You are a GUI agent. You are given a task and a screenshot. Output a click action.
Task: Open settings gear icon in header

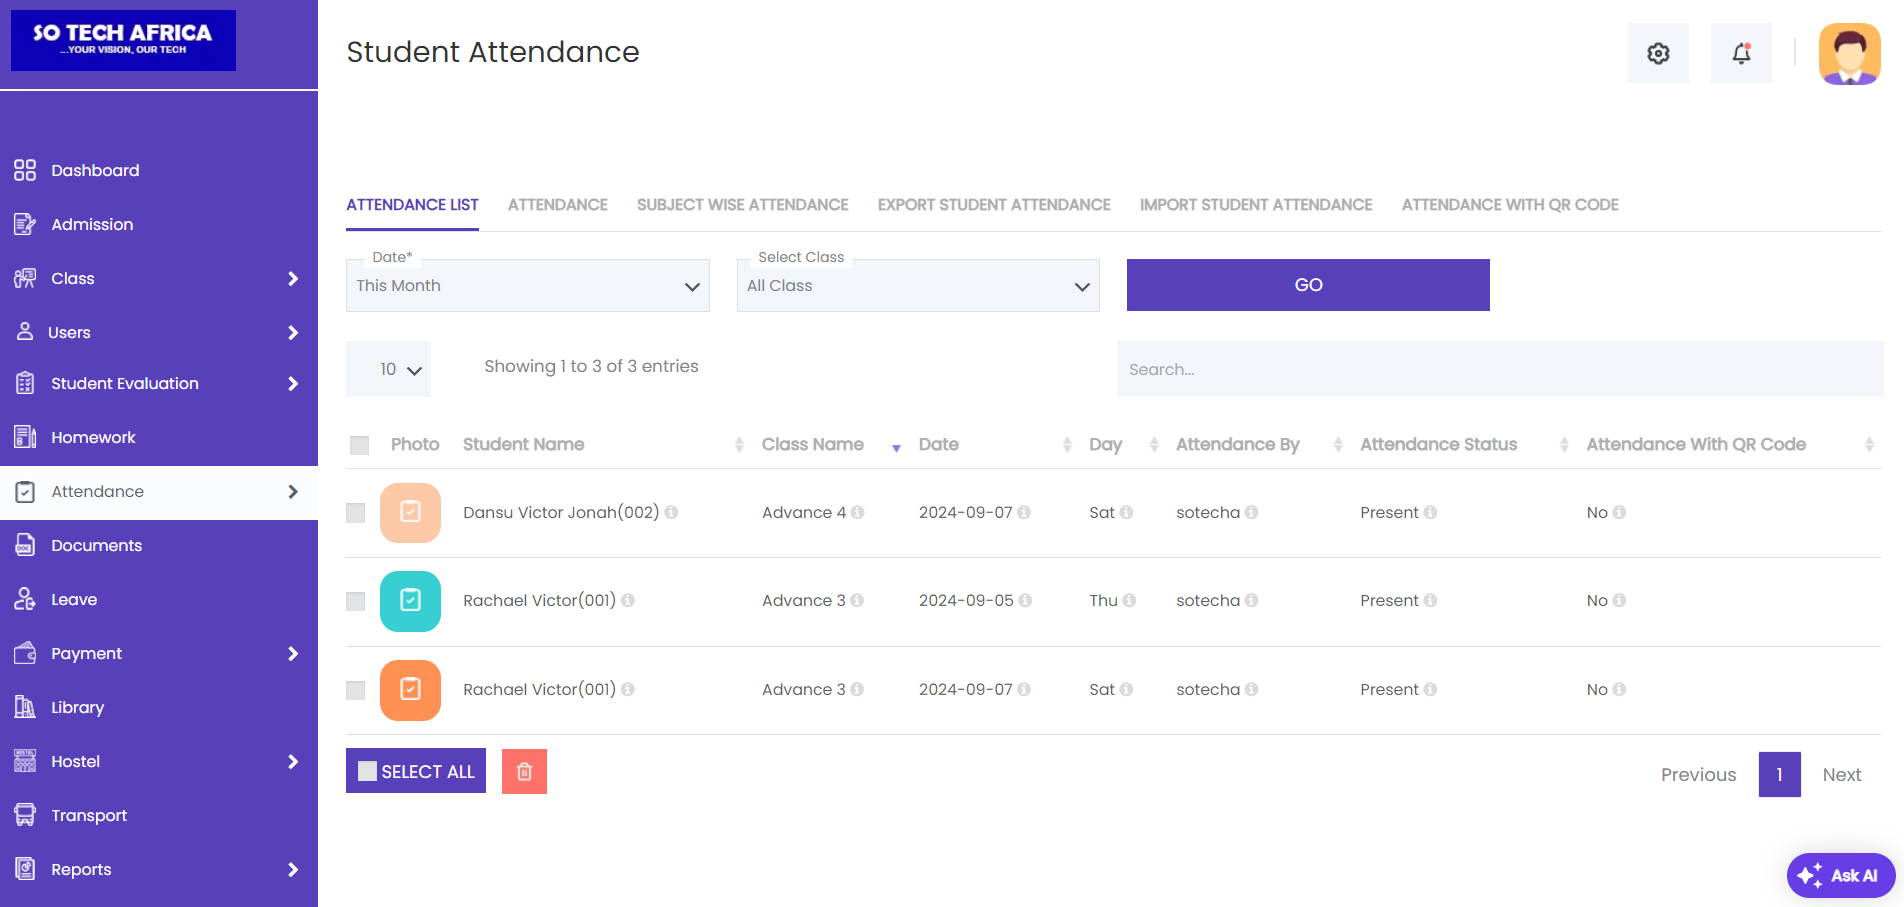(x=1658, y=54)
